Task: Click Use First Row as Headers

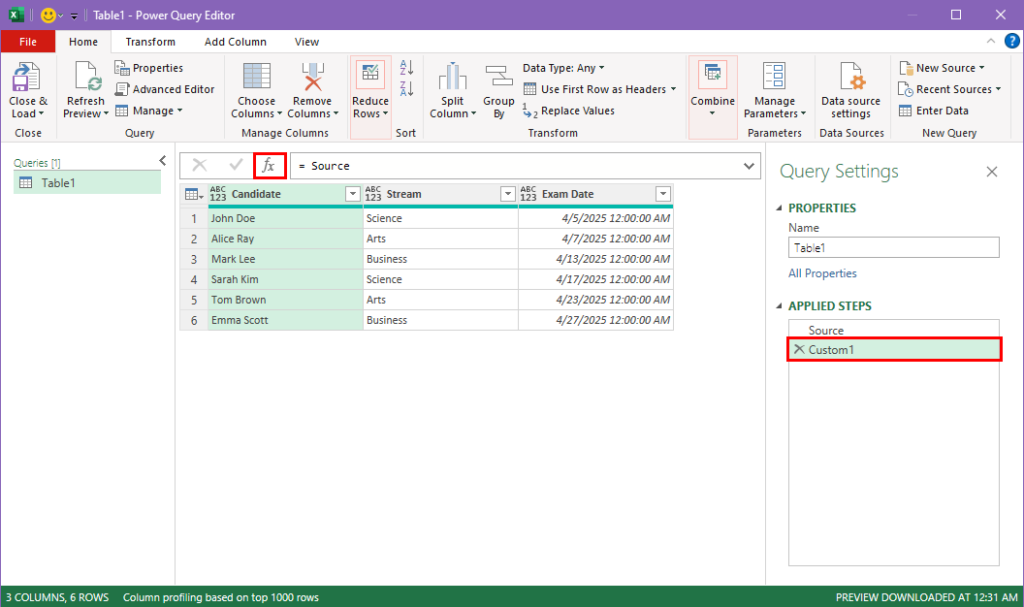Action: point(600,90)
